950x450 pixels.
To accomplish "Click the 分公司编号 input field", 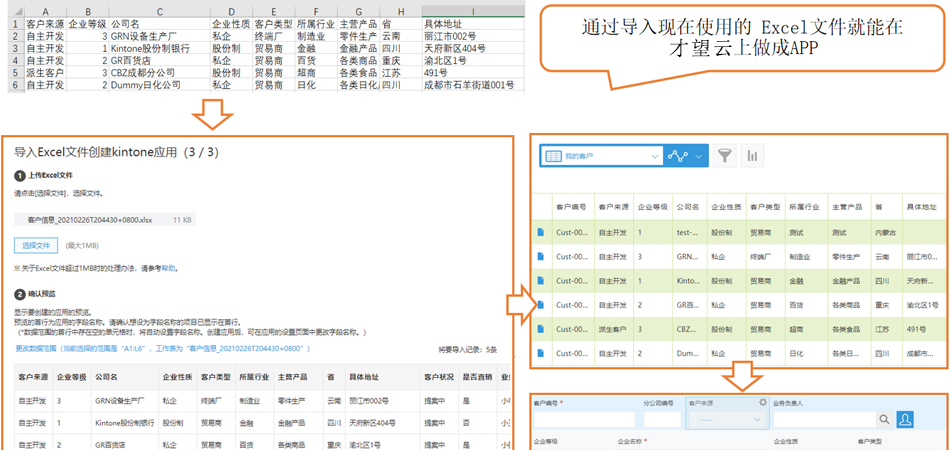I will pyautogui.click(x=663, y=419).
